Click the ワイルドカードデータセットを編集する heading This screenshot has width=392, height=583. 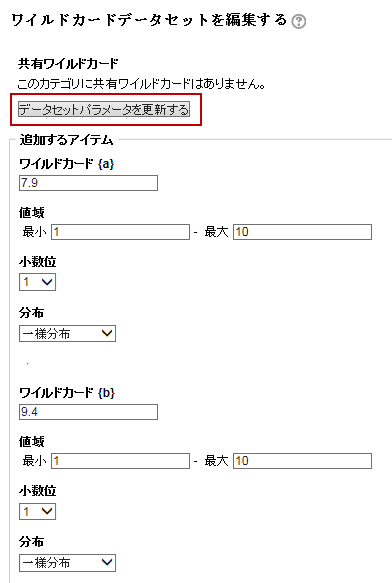(149, 20)
